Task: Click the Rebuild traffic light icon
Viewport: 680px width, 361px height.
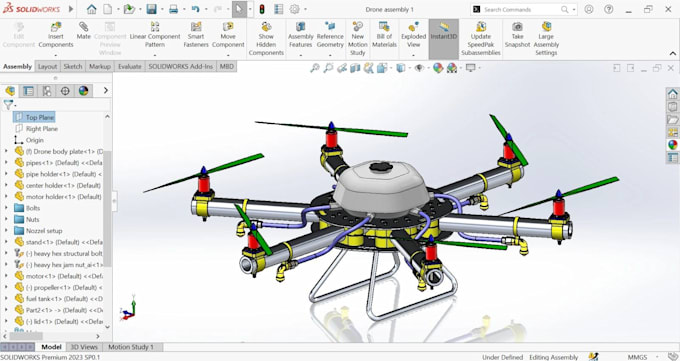Action: (x=262, y=9)
